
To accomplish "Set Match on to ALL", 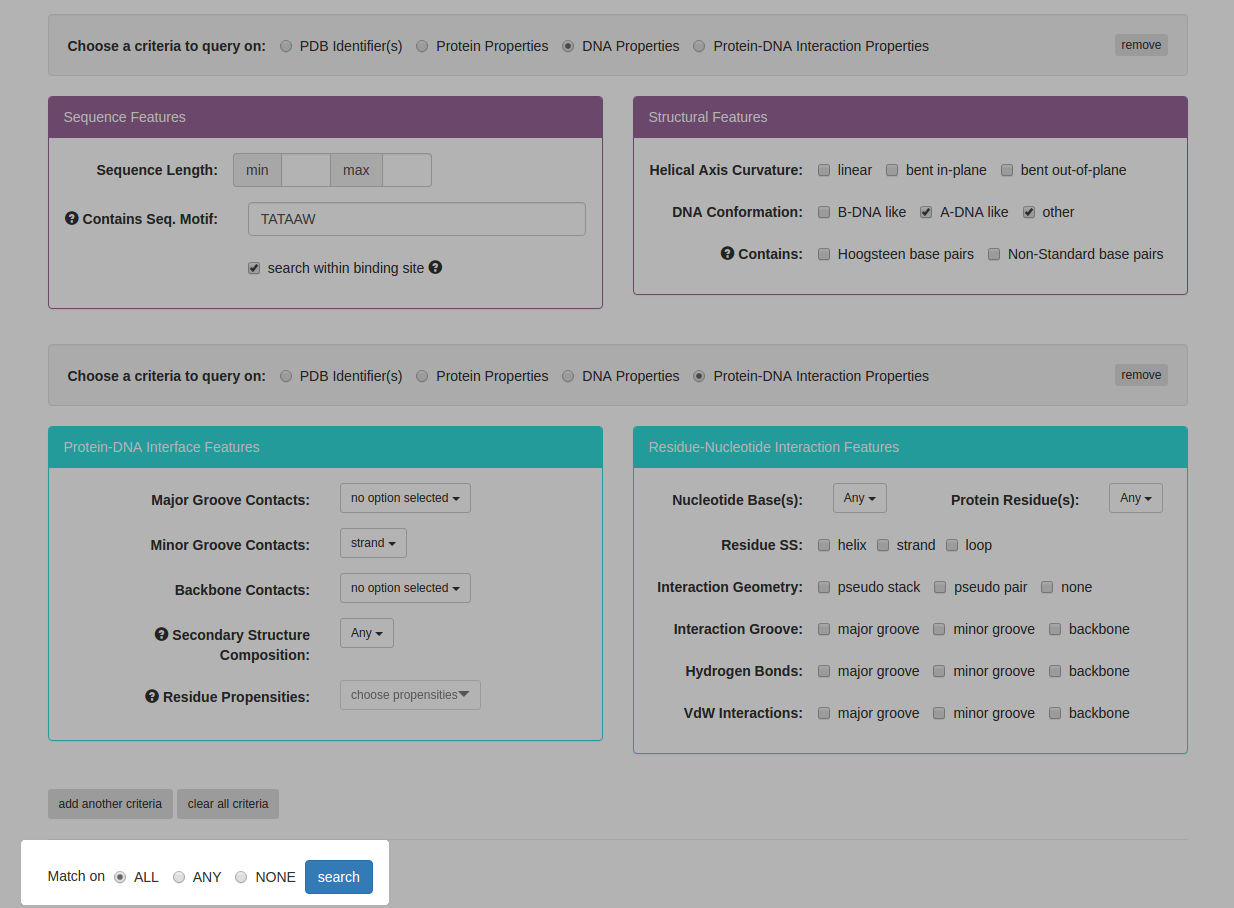I will click(x=120, y=877).
